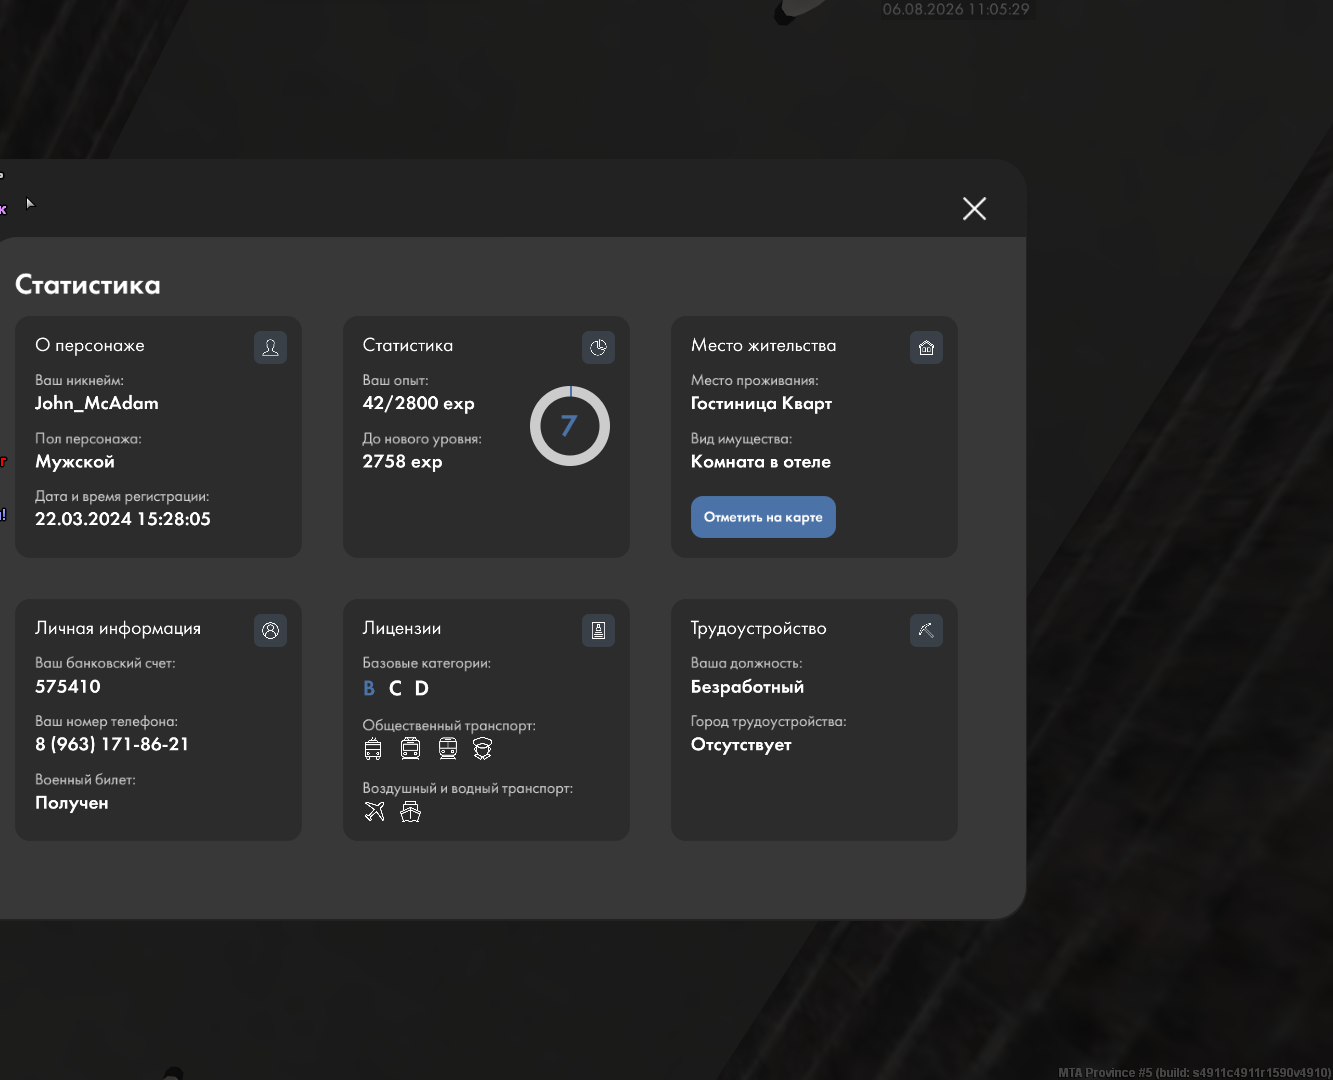Image resolution: width=1333 pixels, height=1080 pixels.
Task: Click the phone number '8 (963) 171-86-21'
Action: coord(112,744)
